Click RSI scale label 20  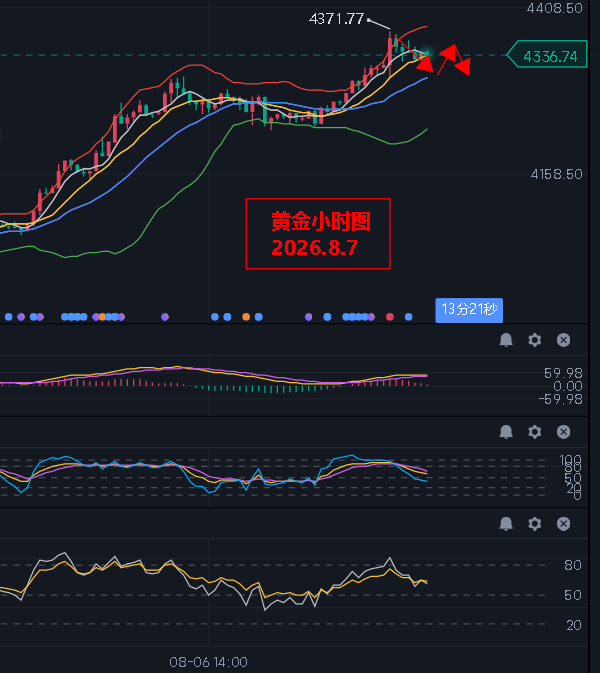573,625
